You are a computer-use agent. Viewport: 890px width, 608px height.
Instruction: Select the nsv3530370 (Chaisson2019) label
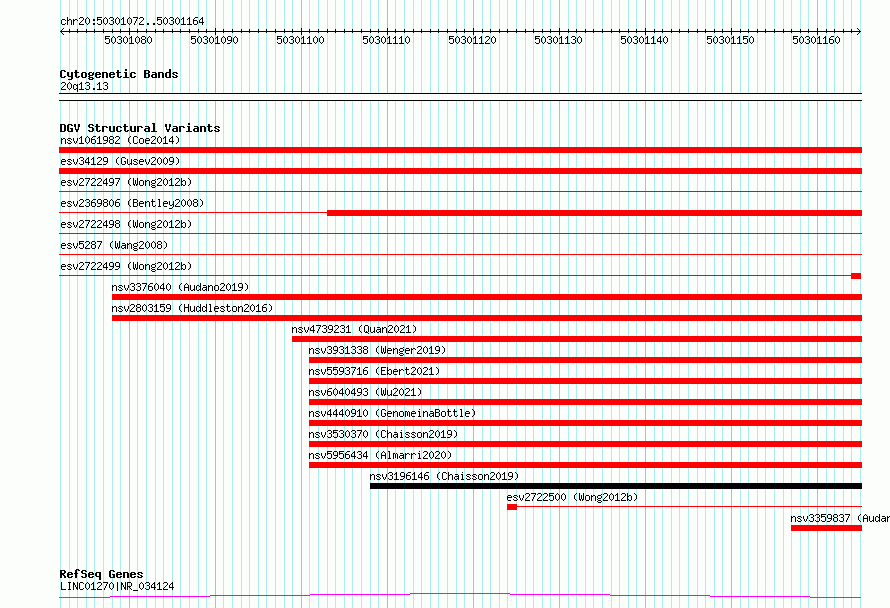(x=383, y=434)
